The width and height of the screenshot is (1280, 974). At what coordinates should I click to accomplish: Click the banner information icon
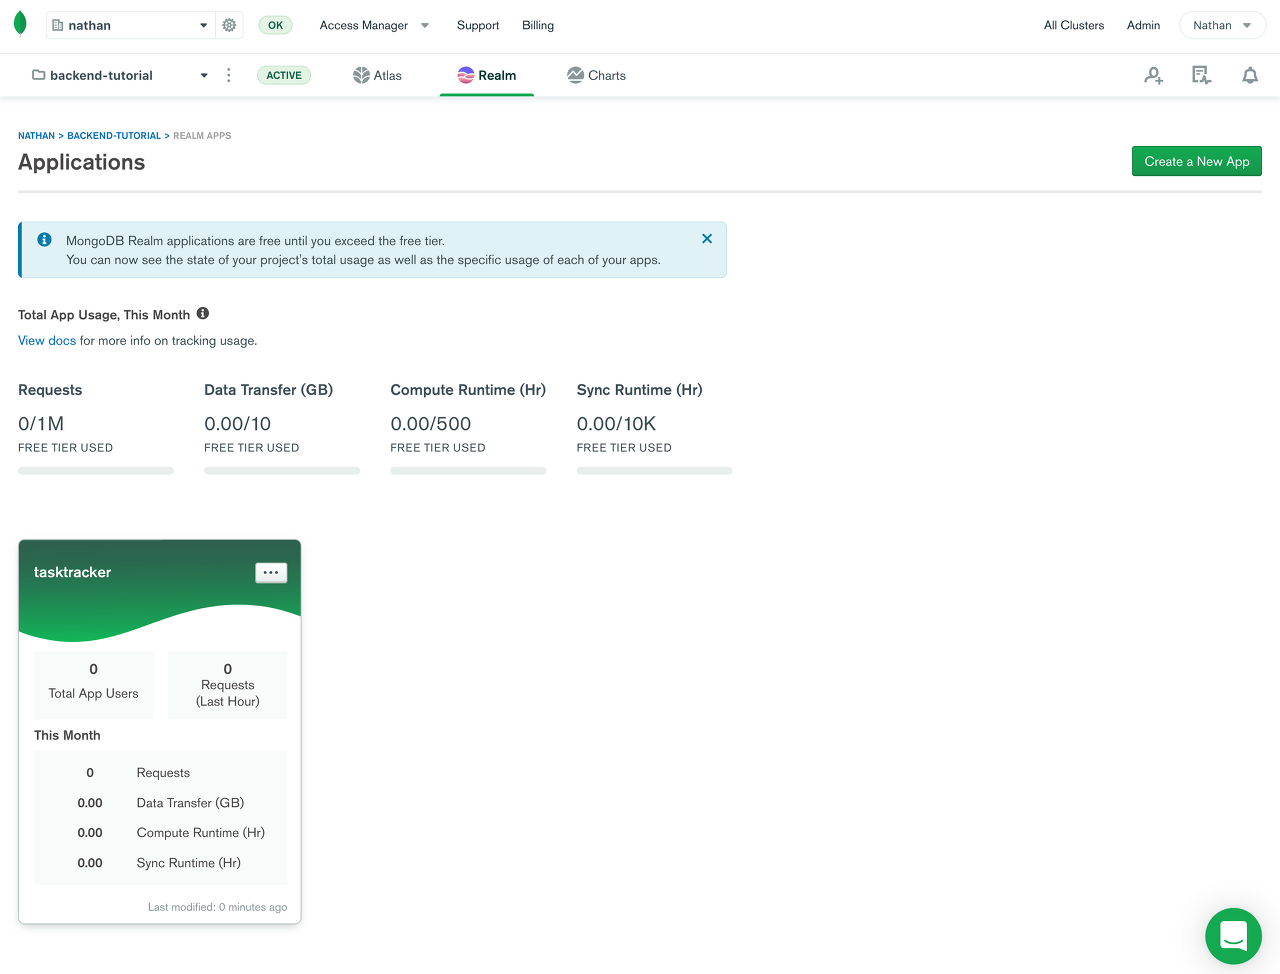[x=44, y=240]
